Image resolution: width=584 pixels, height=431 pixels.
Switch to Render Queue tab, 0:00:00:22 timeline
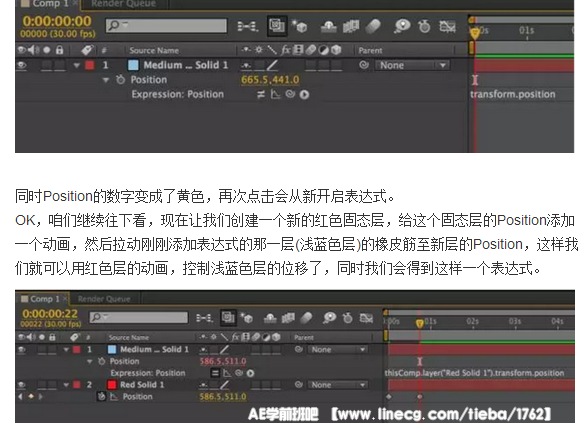pyautogui.click(x=104, y=299)
